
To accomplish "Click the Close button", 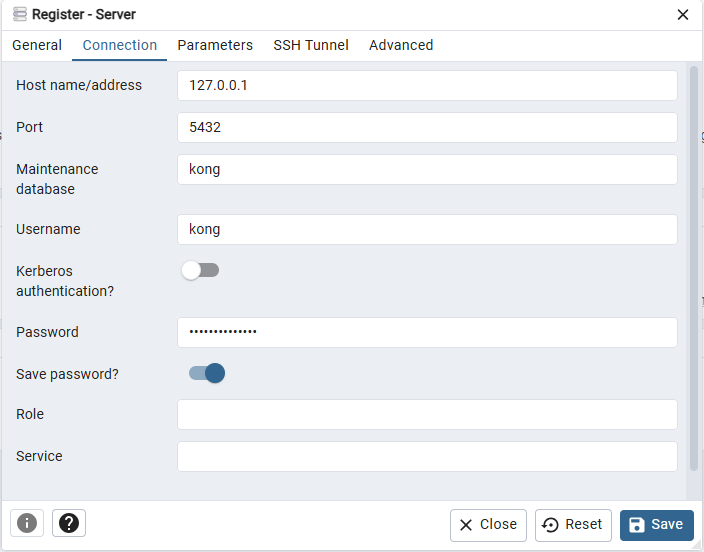I will 488,525.
